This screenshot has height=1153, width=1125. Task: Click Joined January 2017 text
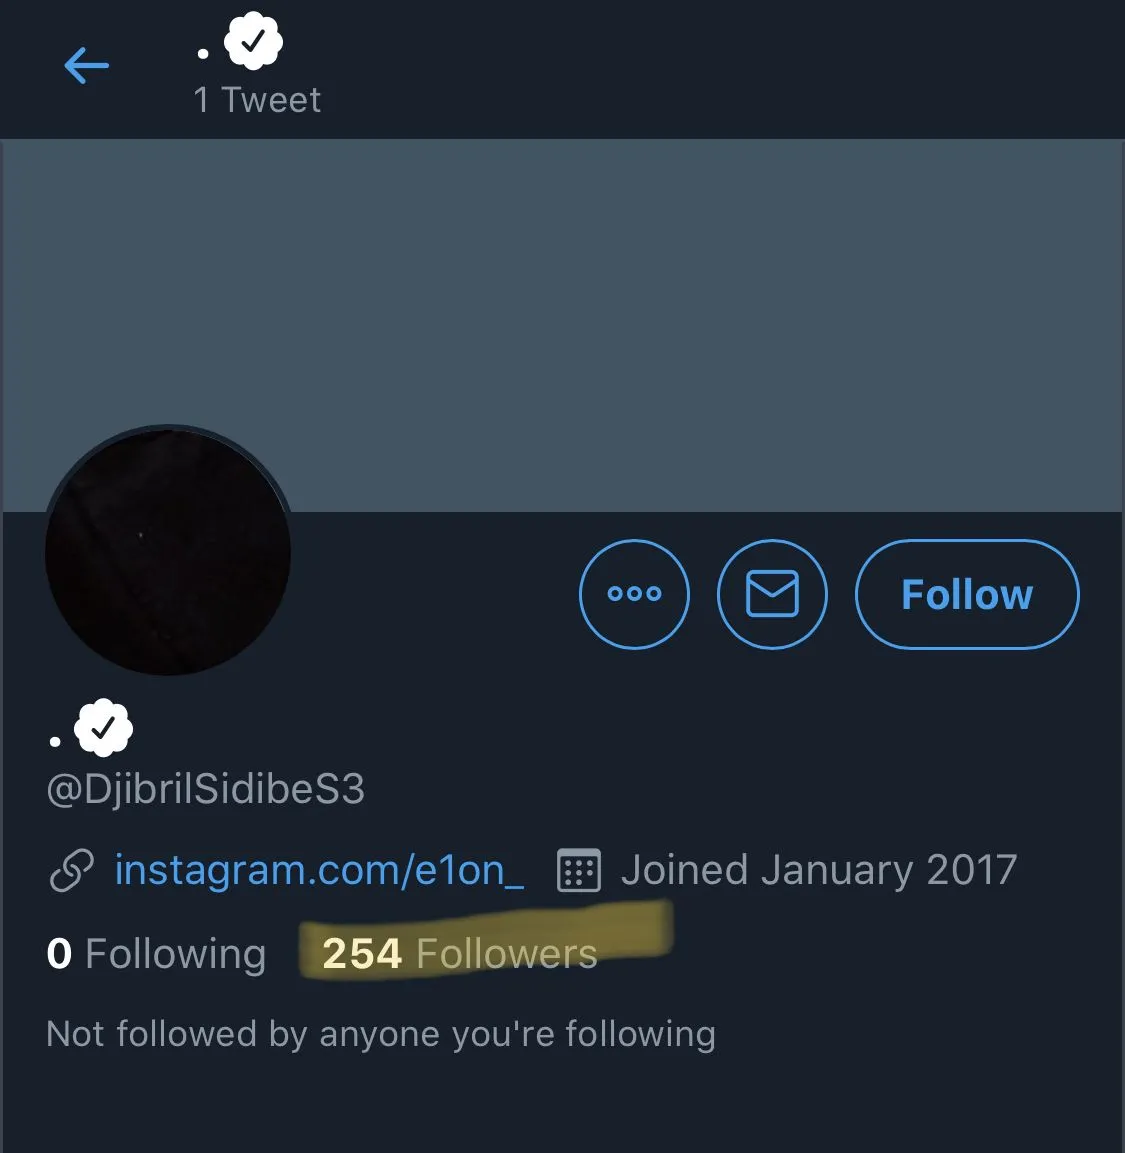pos(818,869)
